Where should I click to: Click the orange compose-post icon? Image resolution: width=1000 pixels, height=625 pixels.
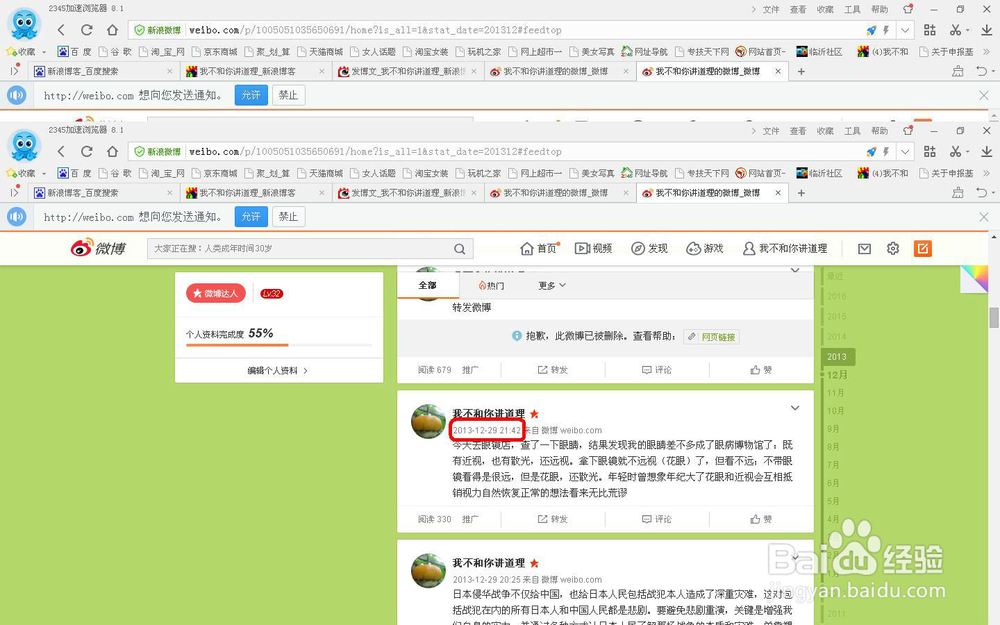pyautogui.click(x=922, y=249)
